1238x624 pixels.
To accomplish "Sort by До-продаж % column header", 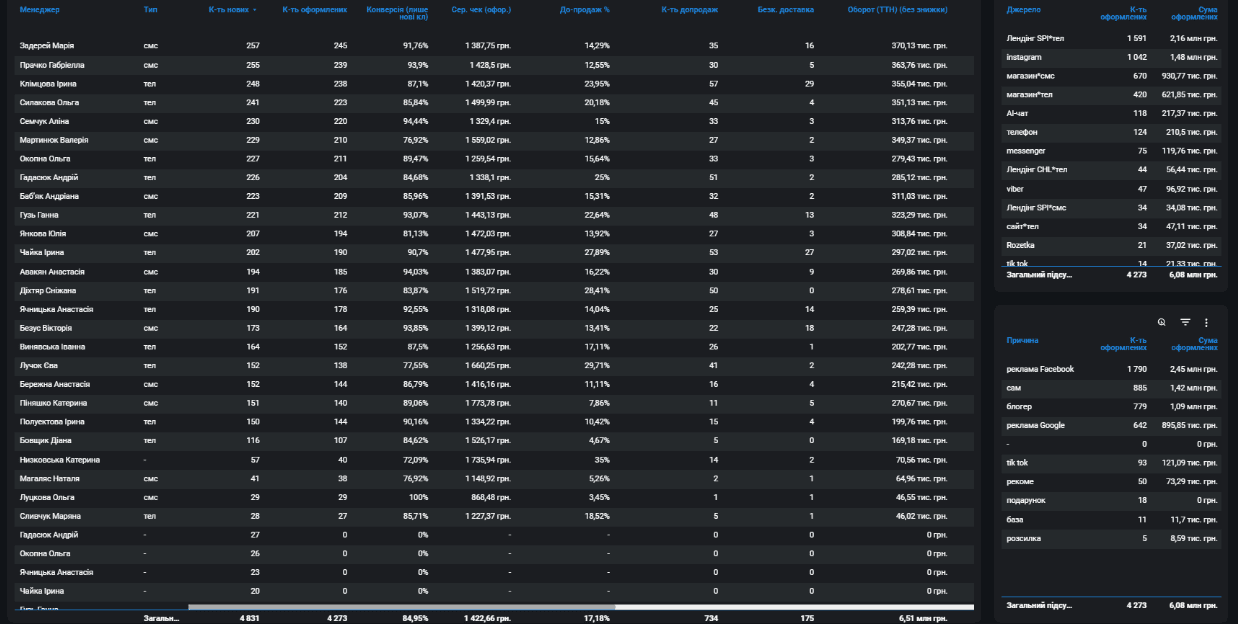I will coord(585,10).
